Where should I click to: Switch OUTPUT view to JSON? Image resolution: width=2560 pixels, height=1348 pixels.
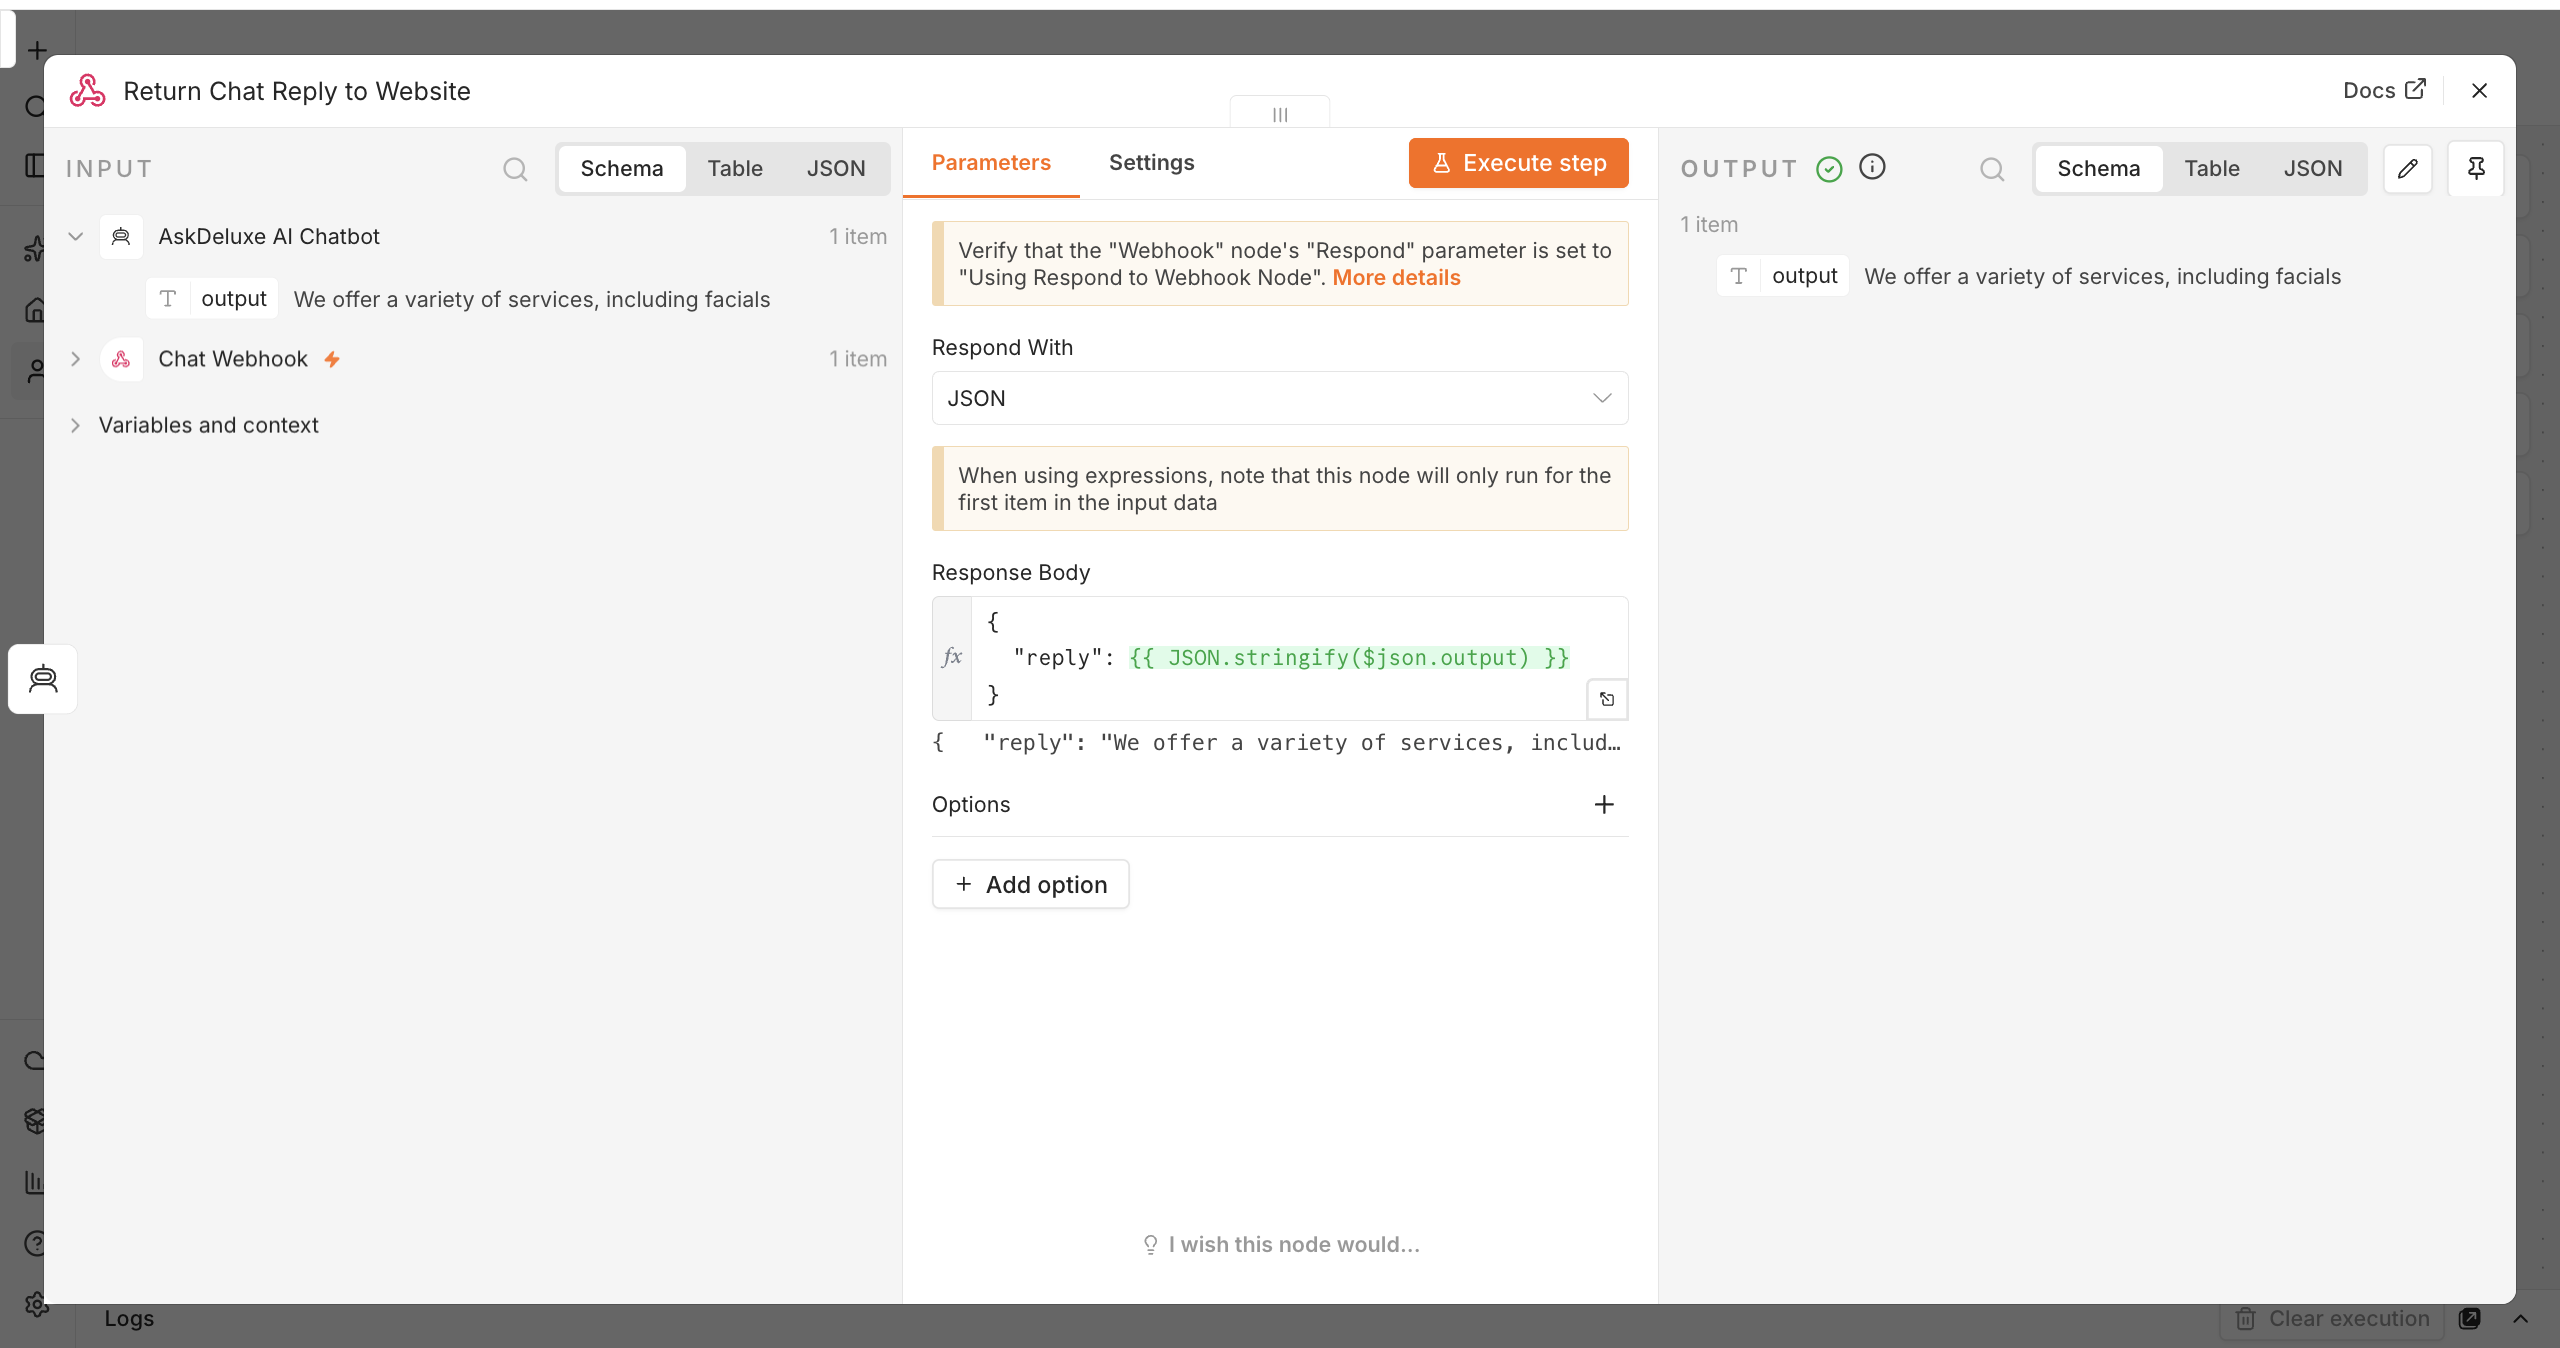[x=2313, y=169]
